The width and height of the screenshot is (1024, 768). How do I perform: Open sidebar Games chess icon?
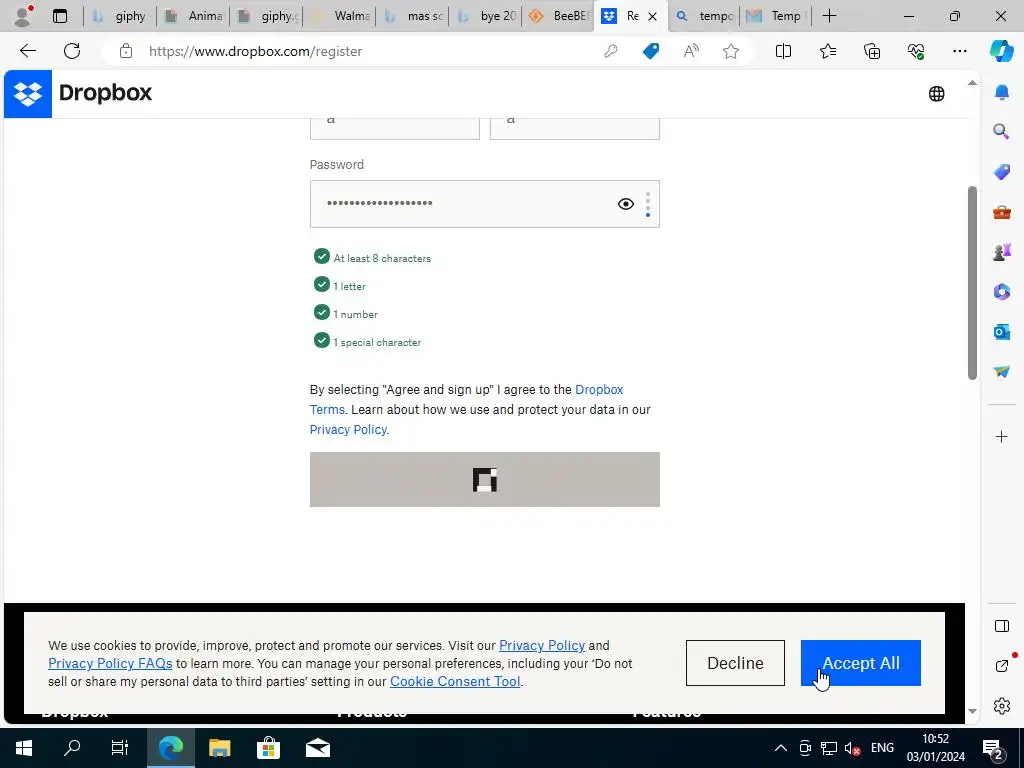(1002, 251)
